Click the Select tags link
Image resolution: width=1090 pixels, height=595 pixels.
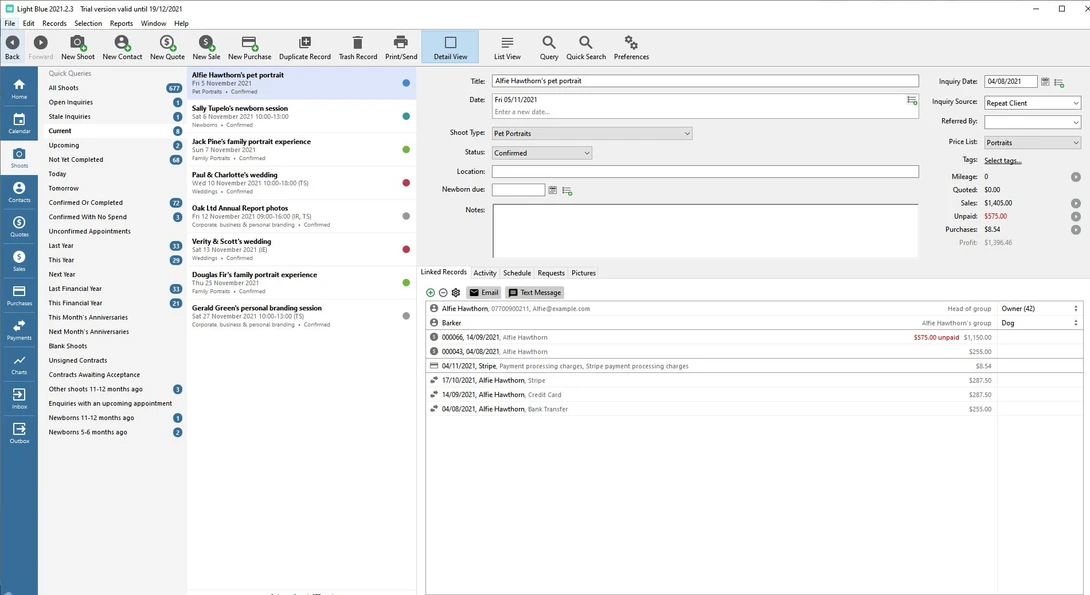(1002, 161)
